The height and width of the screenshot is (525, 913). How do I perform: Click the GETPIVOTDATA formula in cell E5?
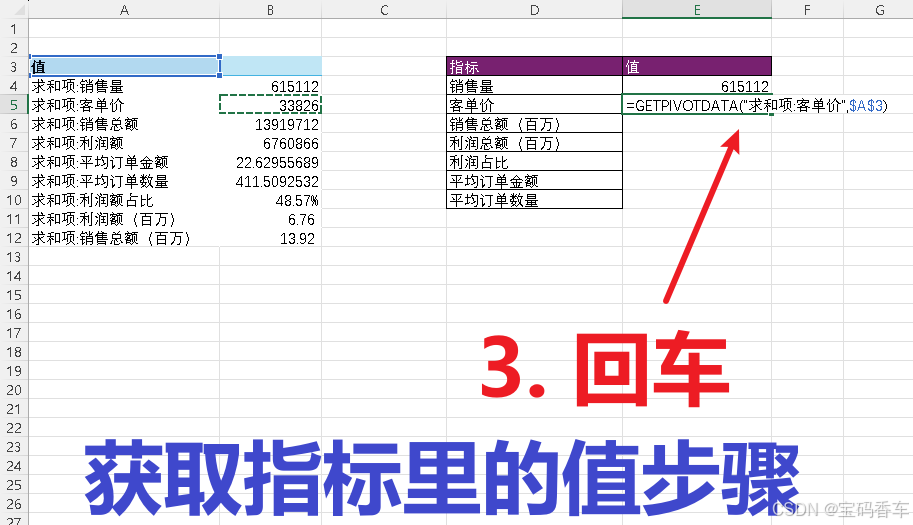756,105
